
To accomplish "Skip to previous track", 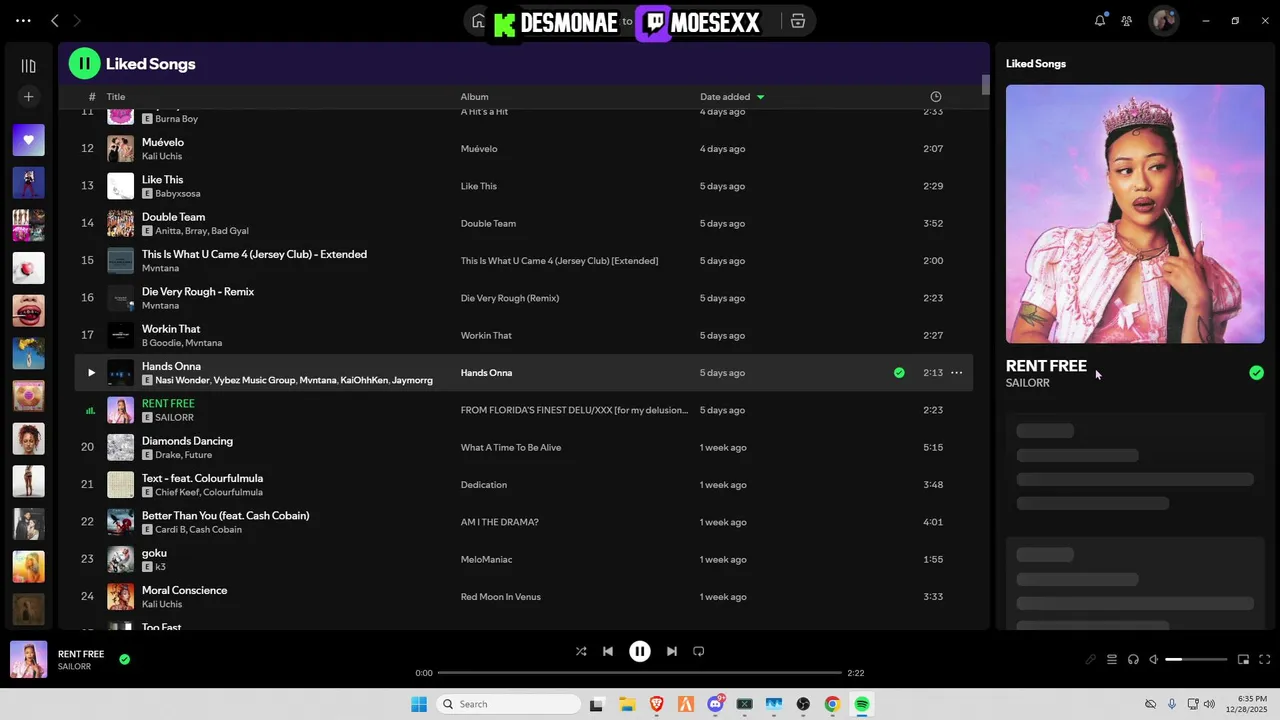I will point(607,651).
